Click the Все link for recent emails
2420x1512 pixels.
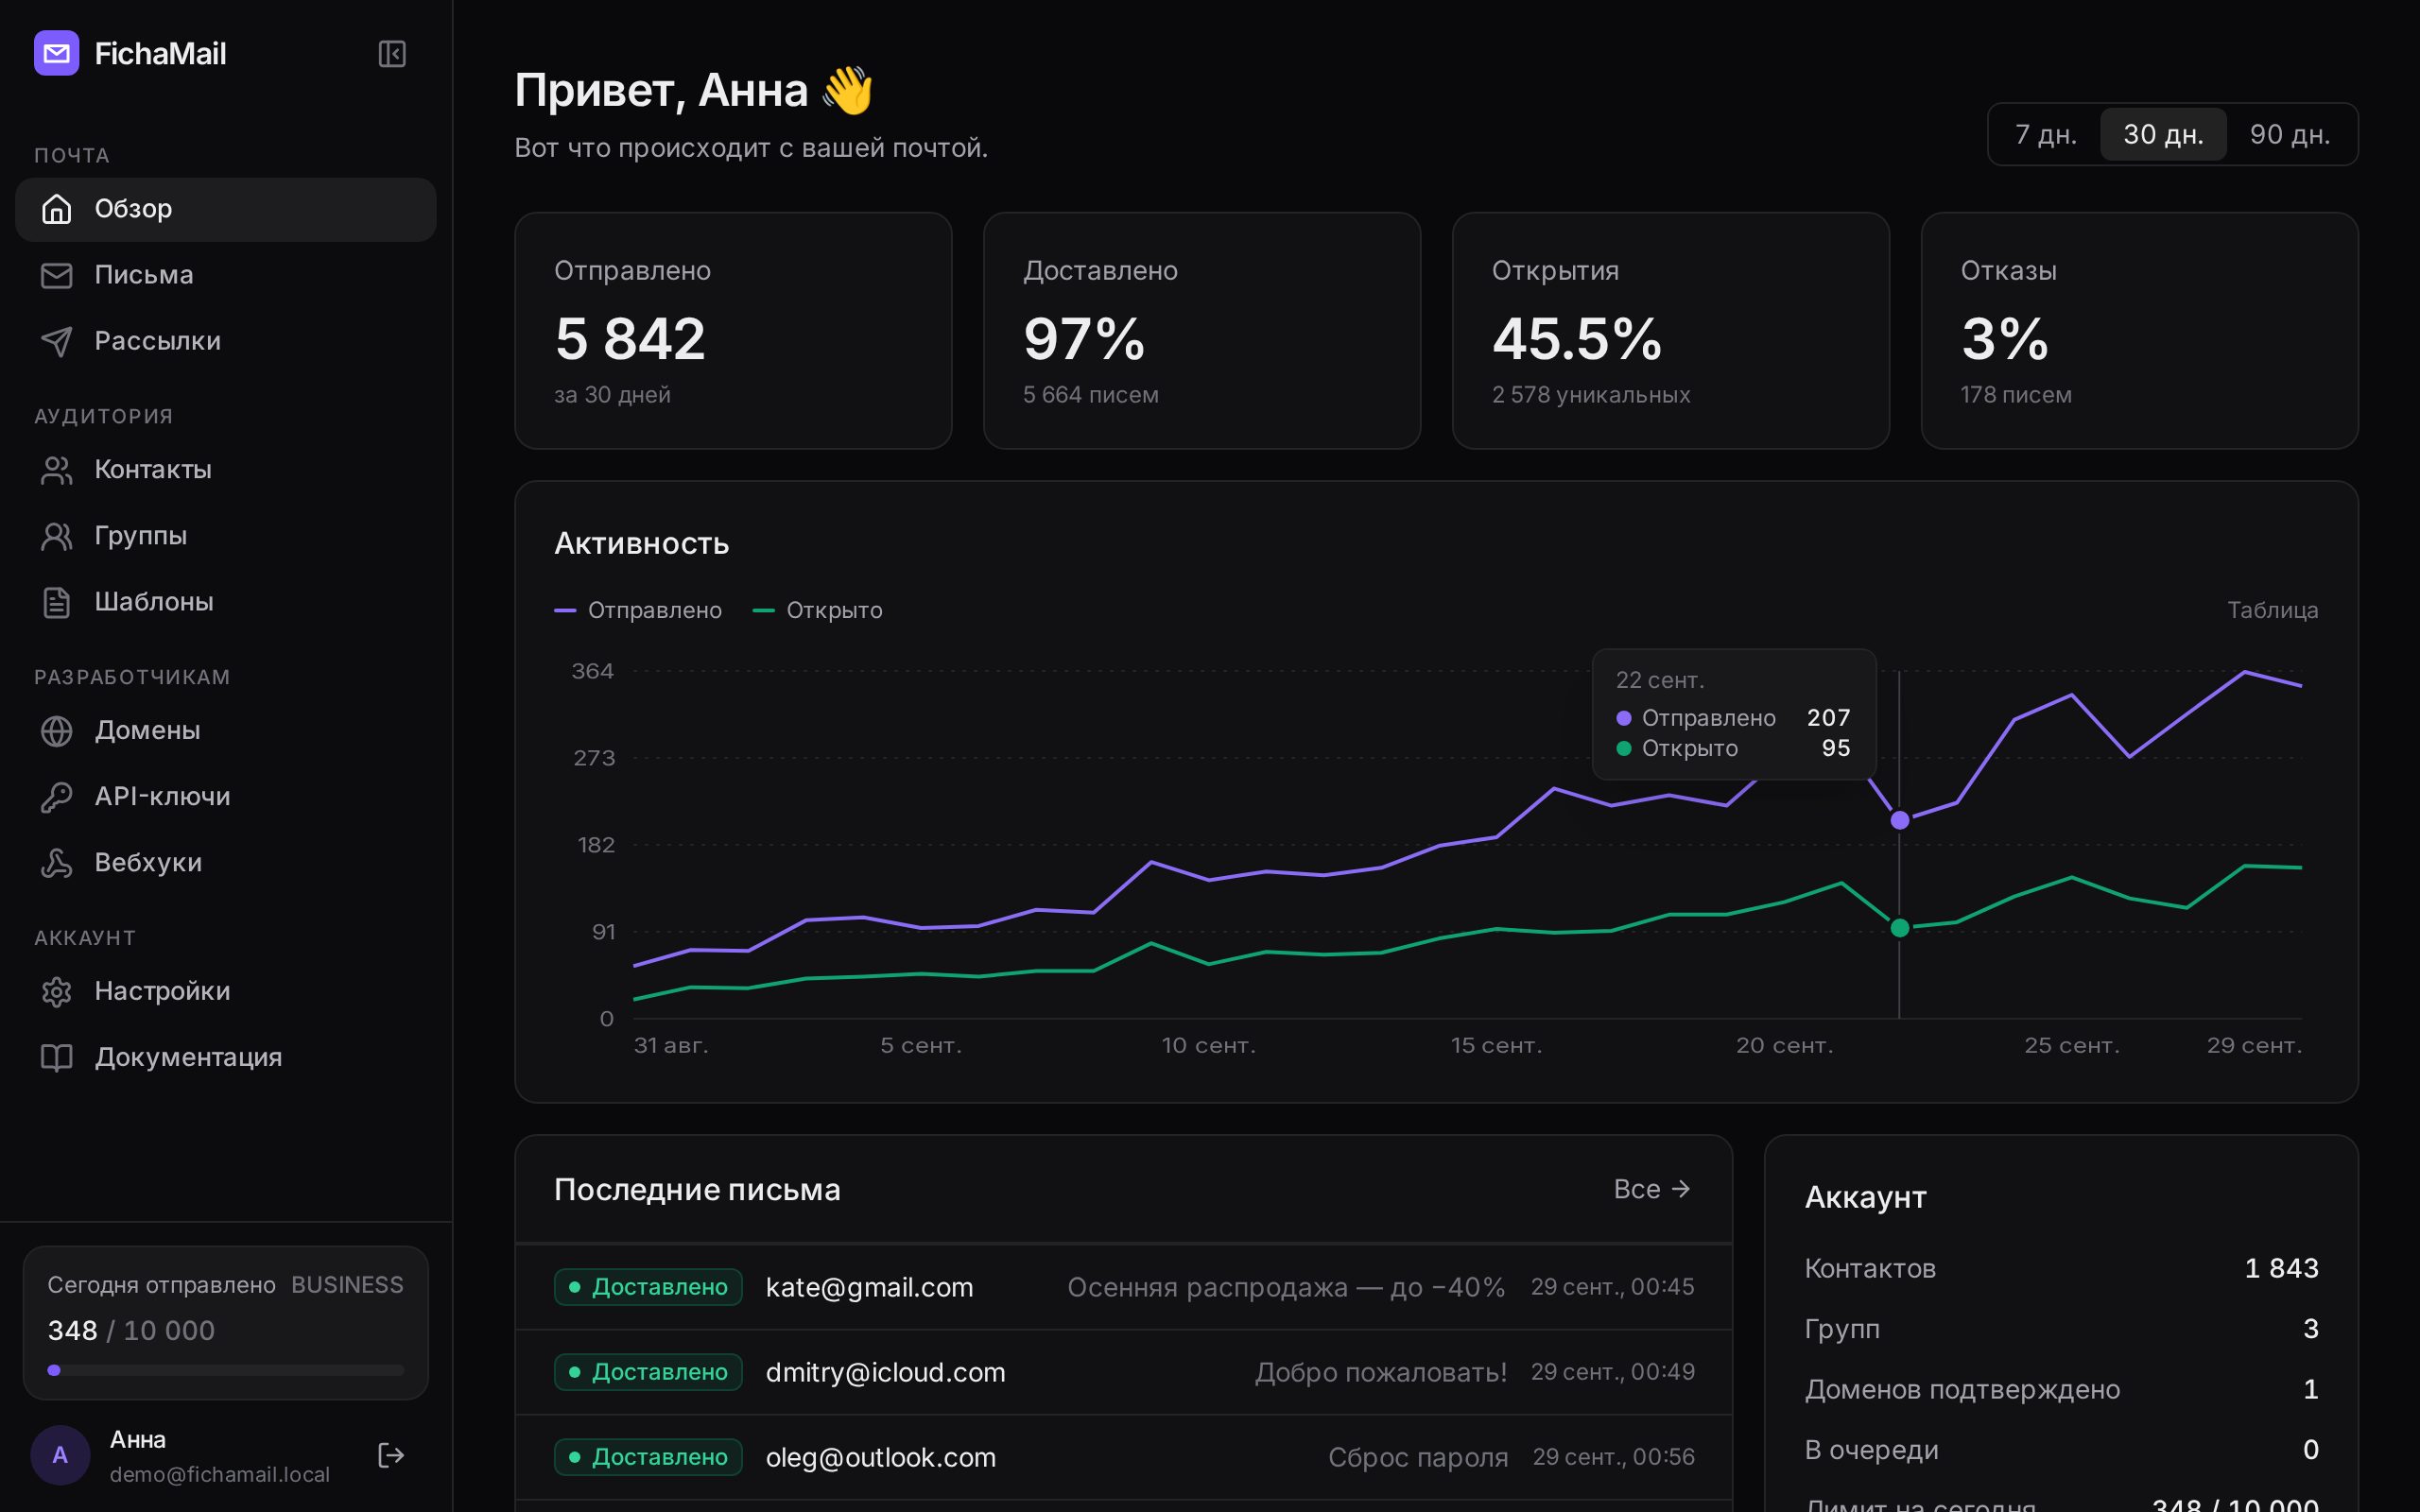[1652, 1189]
